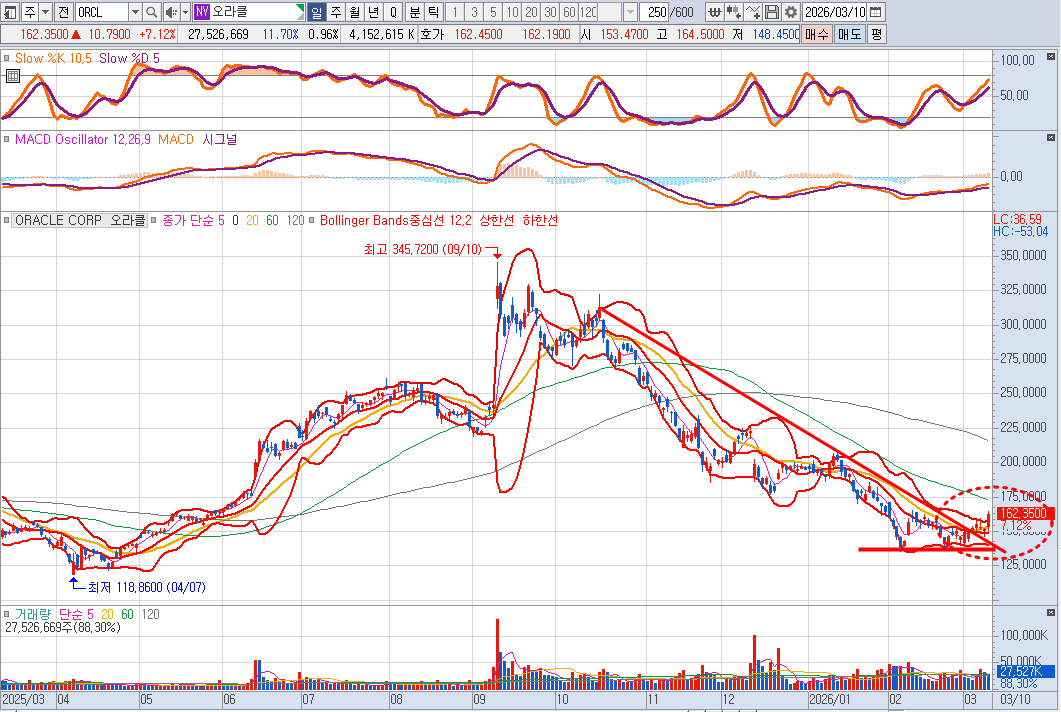The width and height of the screenshot is (1061, 712).
Task: Switch chart to monthly (월) period
Action: click(x=354, y=12)
